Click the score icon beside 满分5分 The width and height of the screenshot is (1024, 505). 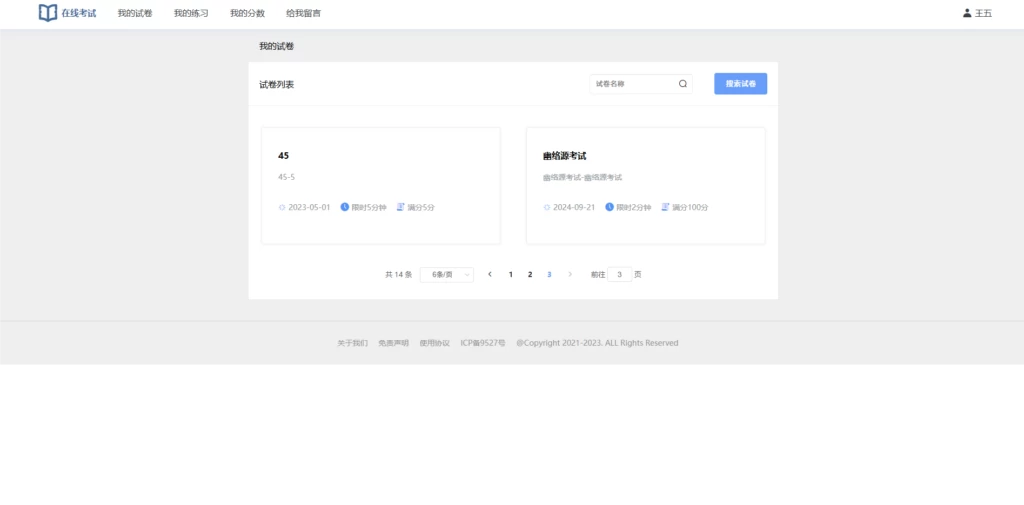400,208
